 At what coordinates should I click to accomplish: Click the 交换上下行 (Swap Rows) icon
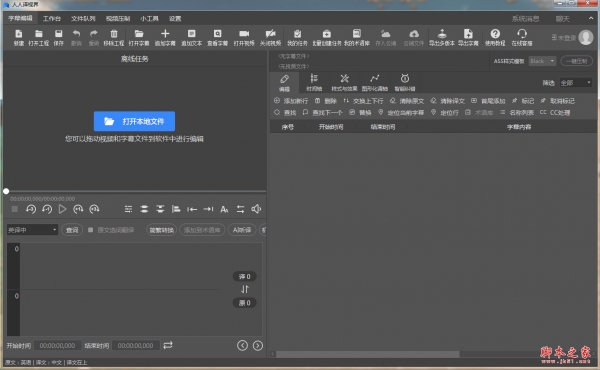[x=346, y=101]
